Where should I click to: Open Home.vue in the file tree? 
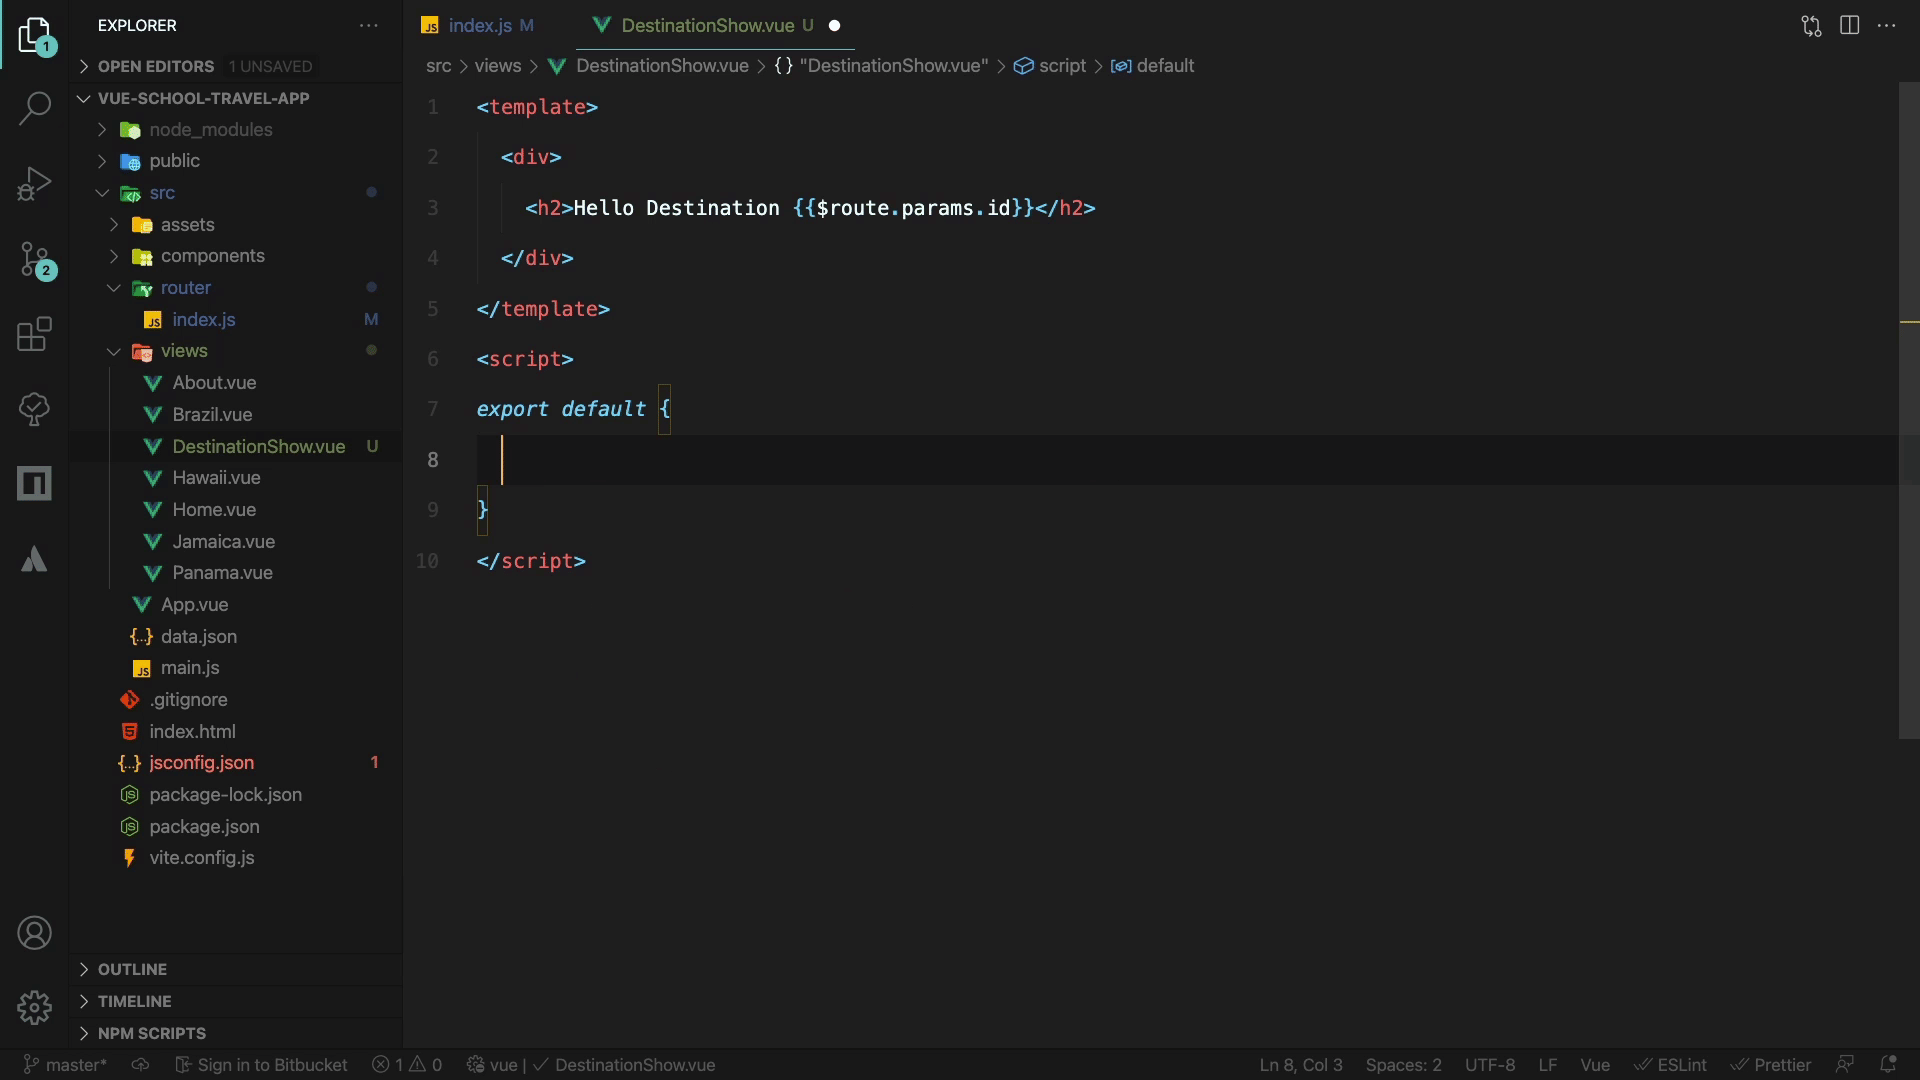point(214,510)
